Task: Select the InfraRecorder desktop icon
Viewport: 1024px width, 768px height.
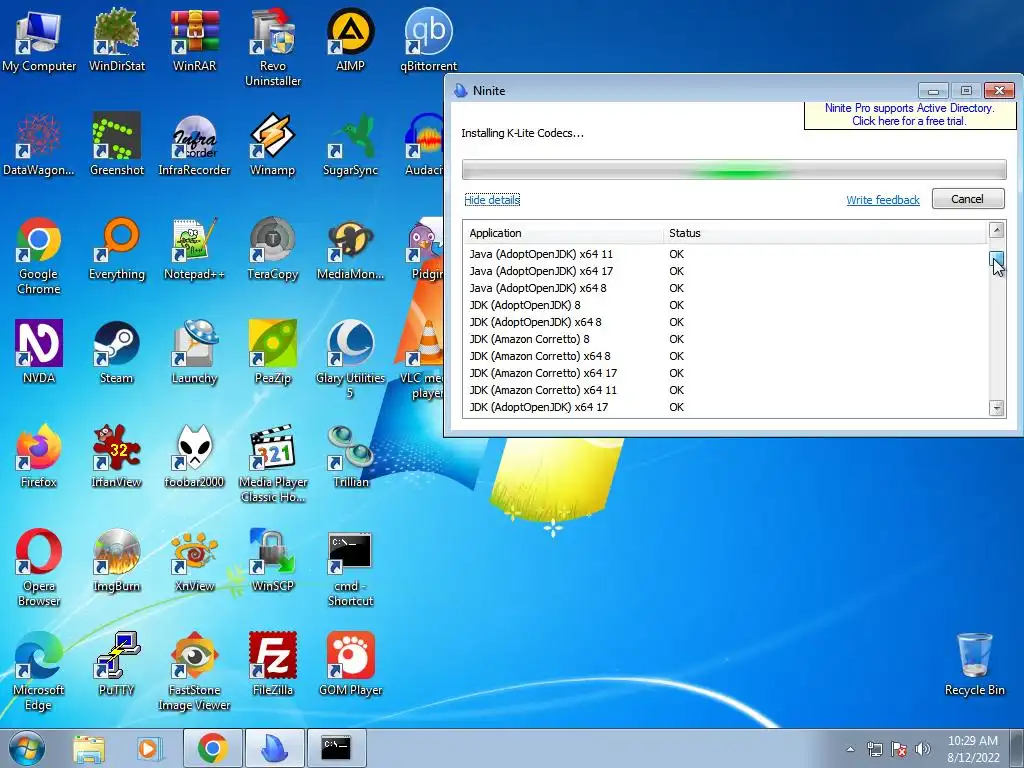Action: pos(194,145)
